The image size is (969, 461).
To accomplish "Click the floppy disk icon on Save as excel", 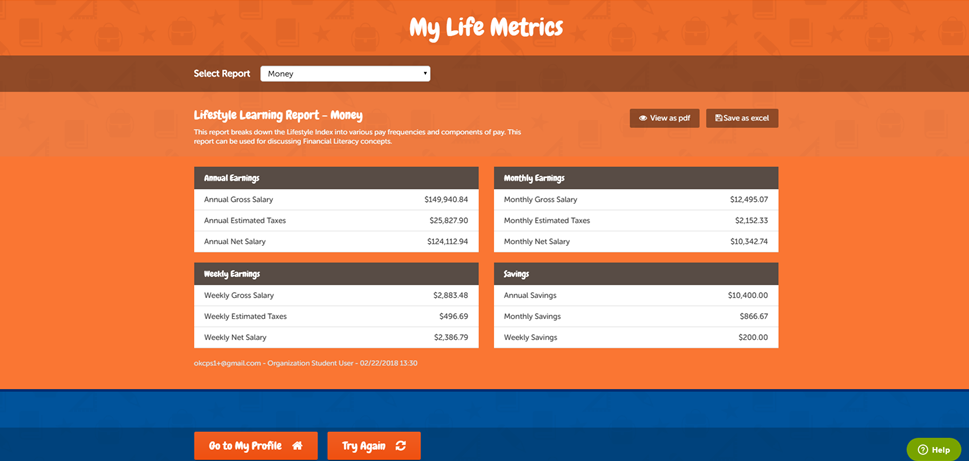I will click(x=719, y=118).
